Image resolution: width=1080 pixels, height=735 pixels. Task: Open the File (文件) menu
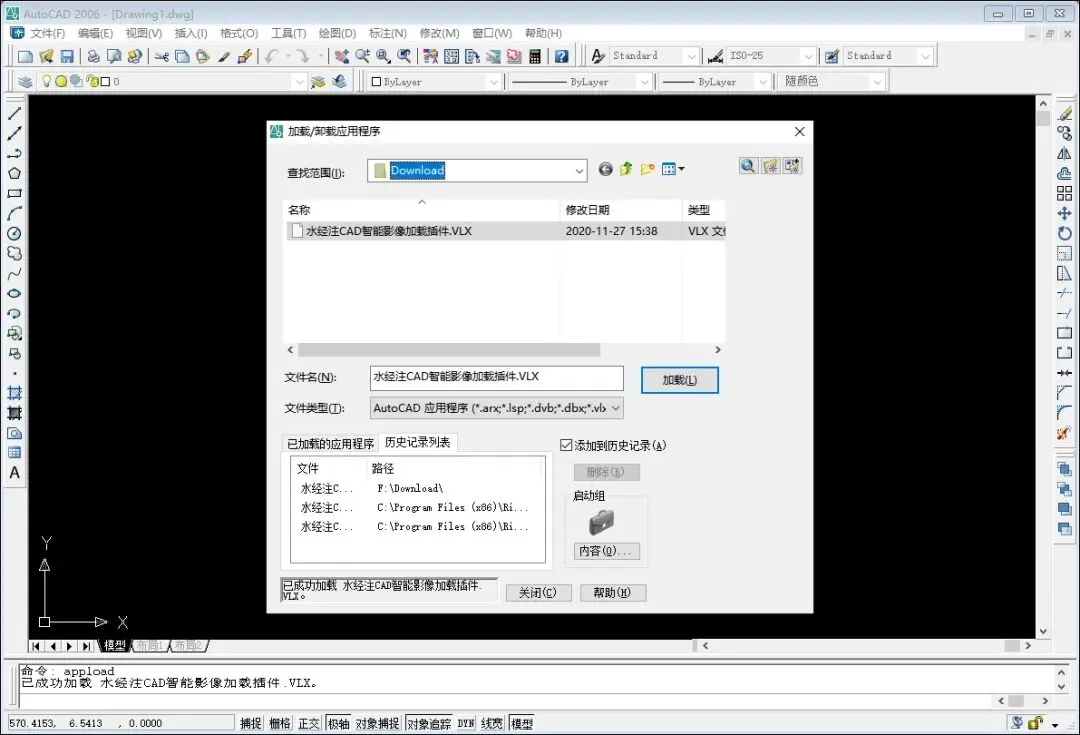coord(47,33)
